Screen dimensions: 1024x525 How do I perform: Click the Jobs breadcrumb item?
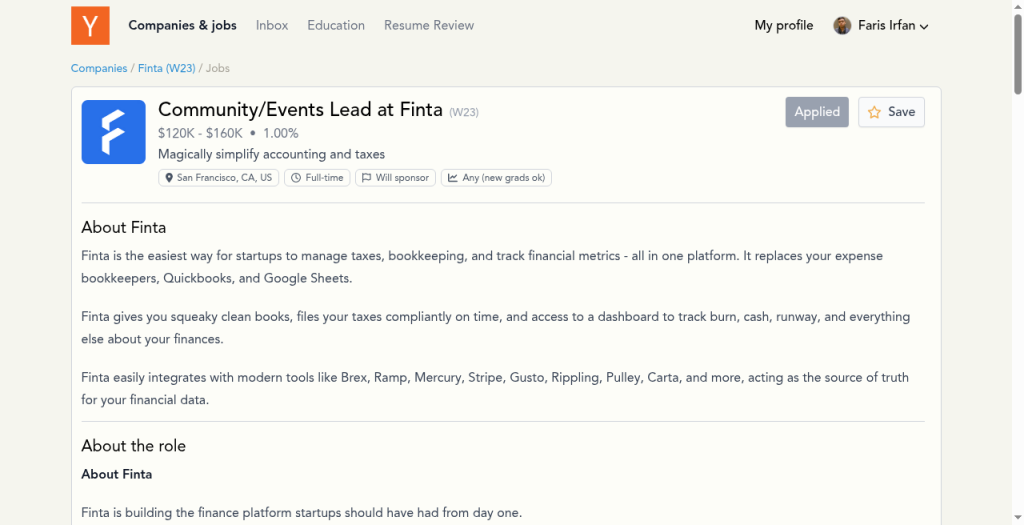(218, 68)
